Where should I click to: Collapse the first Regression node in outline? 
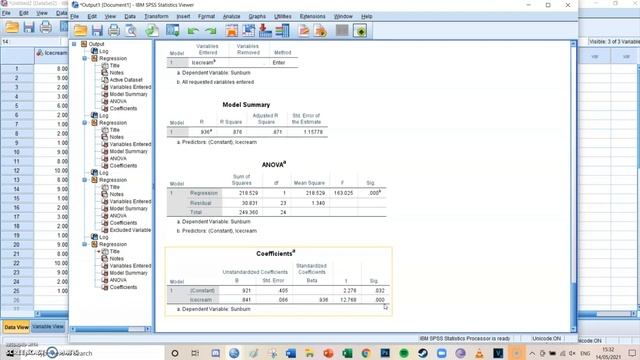(85, 58)
